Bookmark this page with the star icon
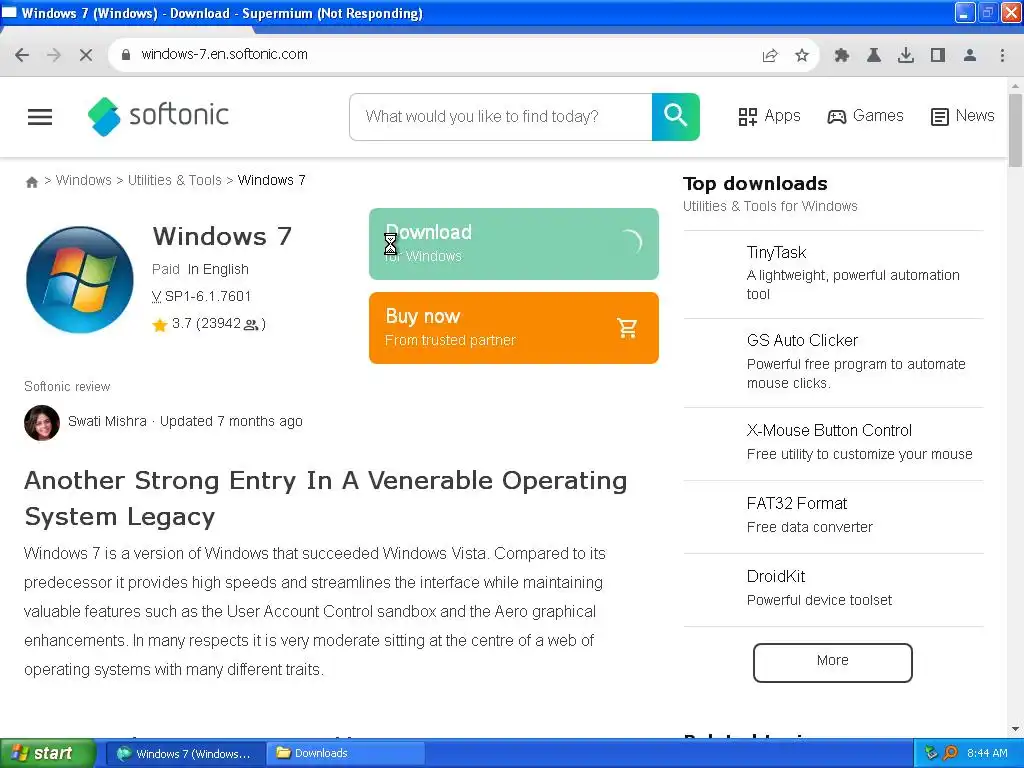Viewport: 1024px width, 768px height. point(802,56)
